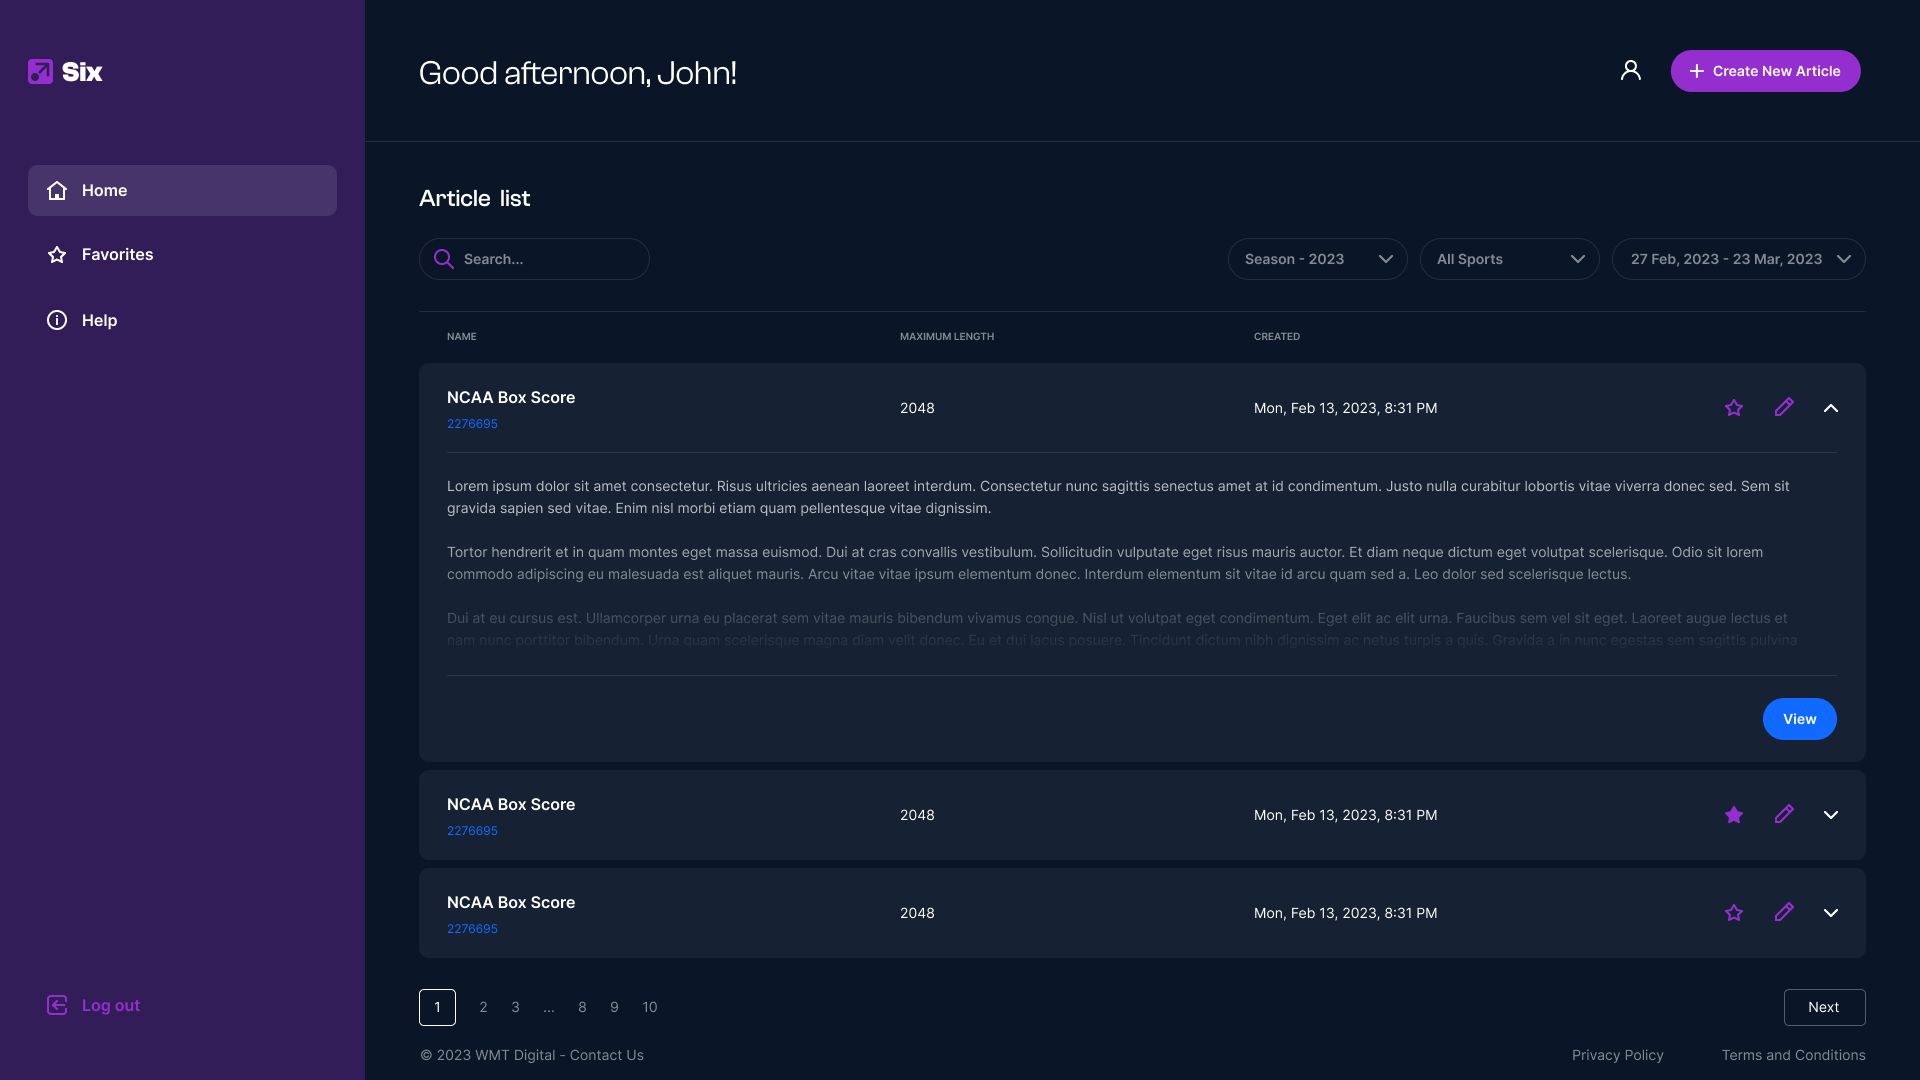Go to Favorites in sidebar
This screenshot has width=1920, height=1080.
(x=117, y=254)
